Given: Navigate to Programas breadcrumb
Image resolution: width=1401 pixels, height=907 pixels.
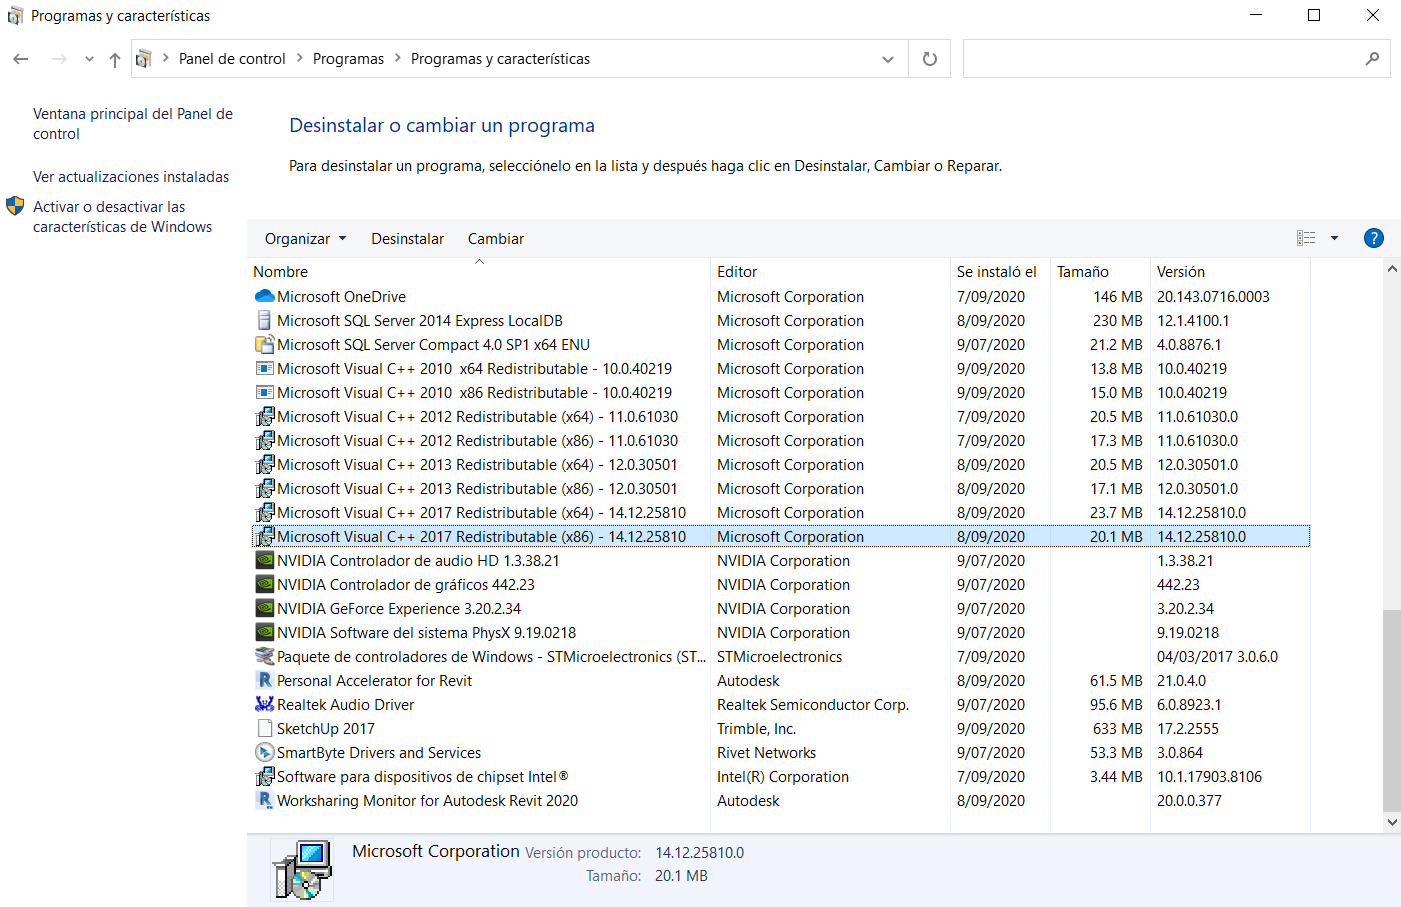Looking at the screenshot, I should [348, 59].
